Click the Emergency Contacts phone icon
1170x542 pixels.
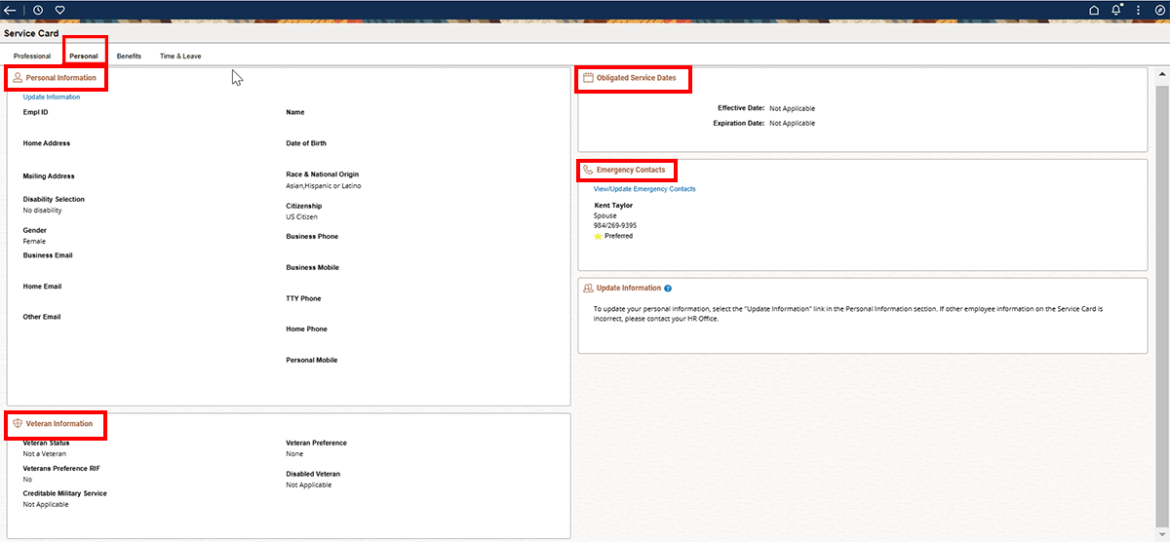[x=588, y=170]
